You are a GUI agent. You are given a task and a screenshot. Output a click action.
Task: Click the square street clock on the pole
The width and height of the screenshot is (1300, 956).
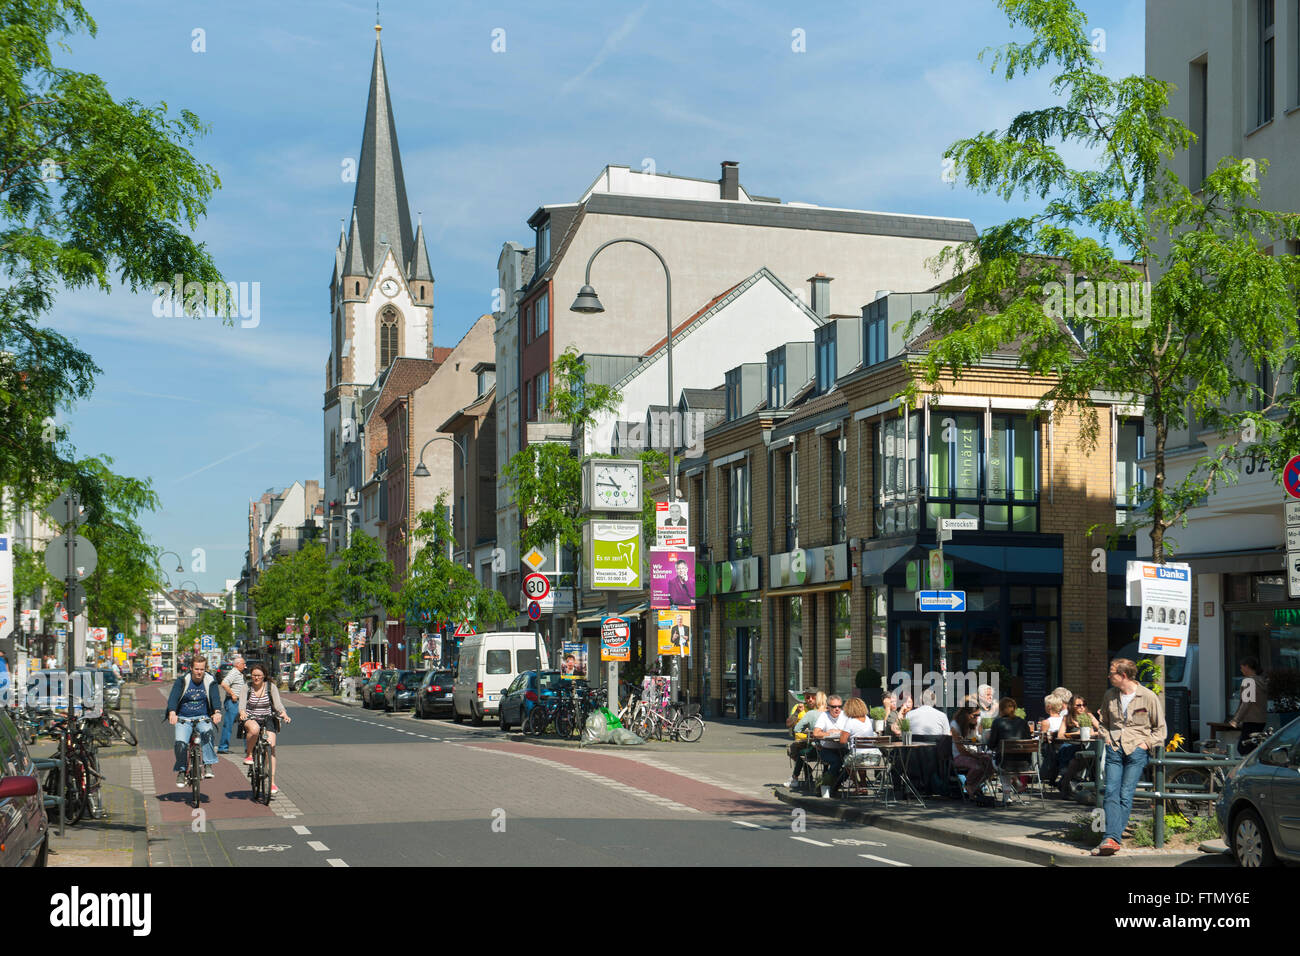coord(613,485)
